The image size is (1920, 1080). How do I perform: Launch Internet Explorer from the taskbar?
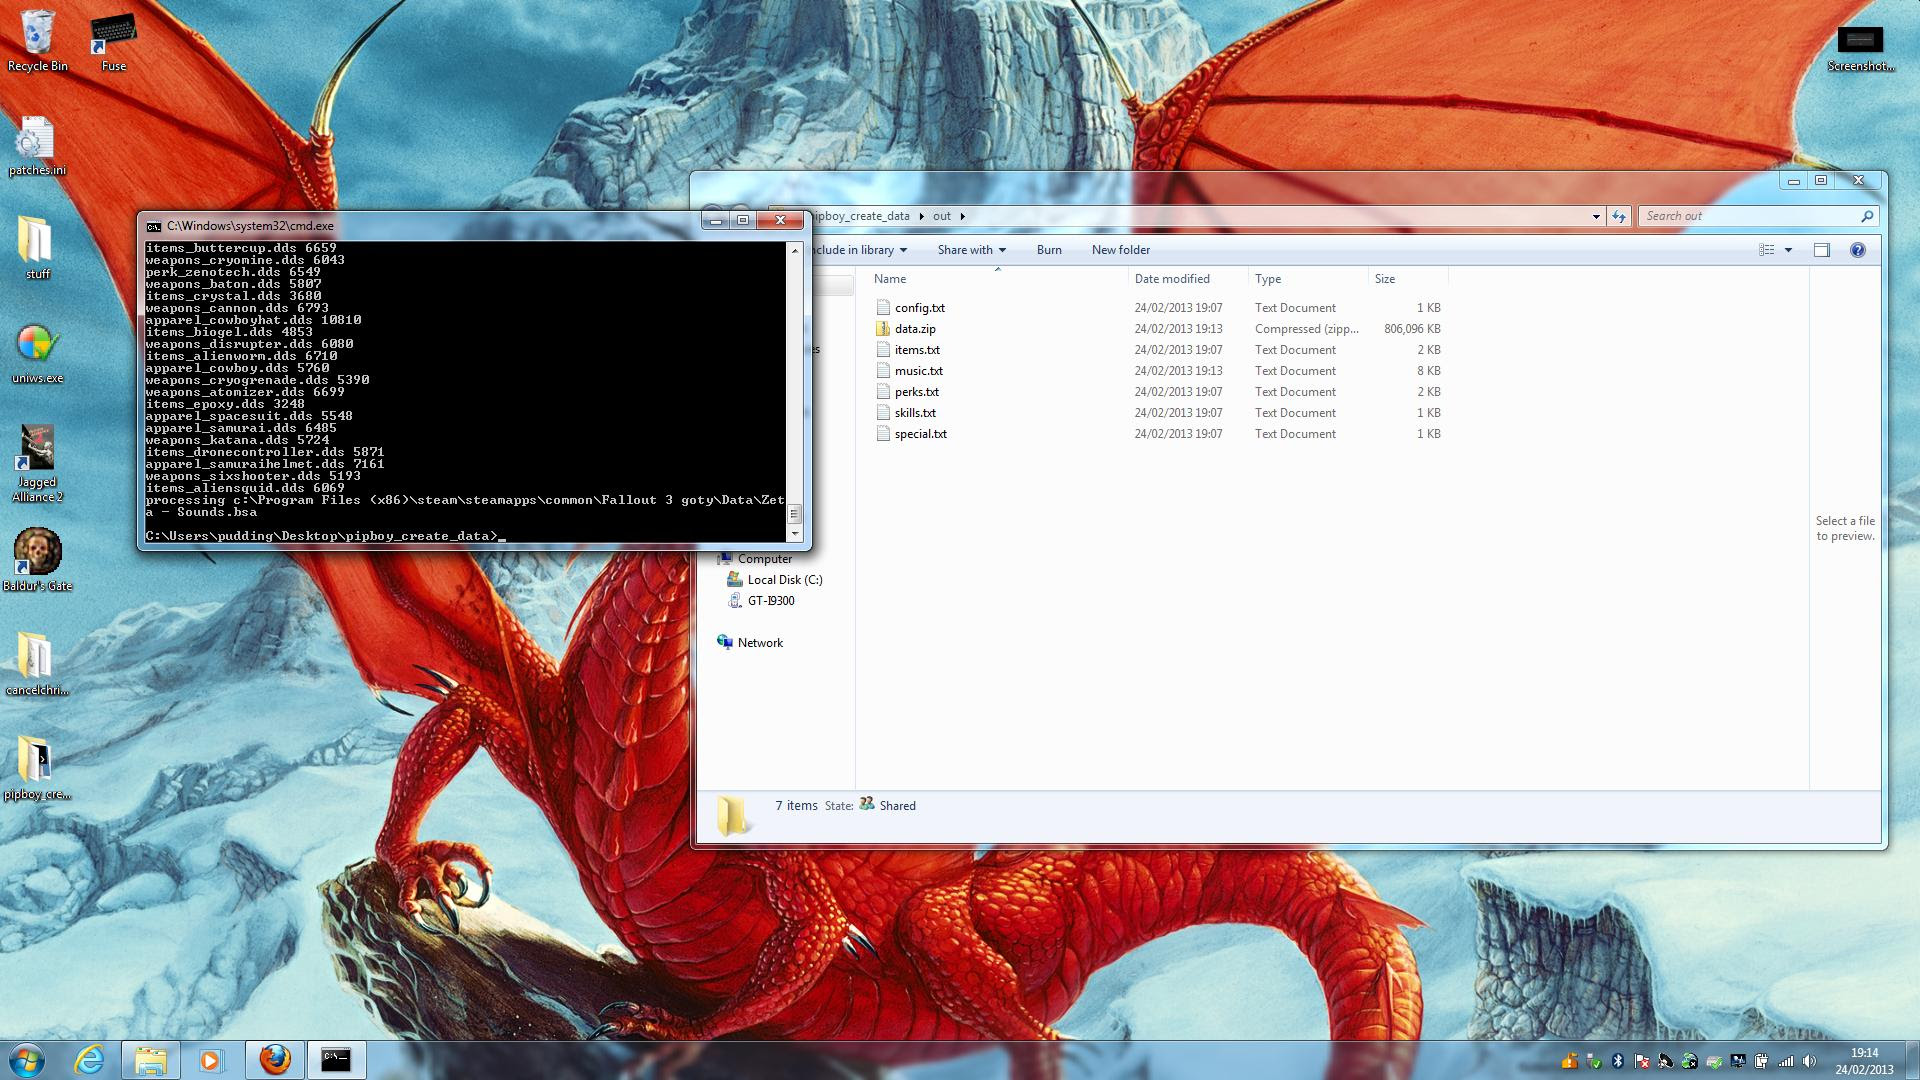(x=90, y=1059)
